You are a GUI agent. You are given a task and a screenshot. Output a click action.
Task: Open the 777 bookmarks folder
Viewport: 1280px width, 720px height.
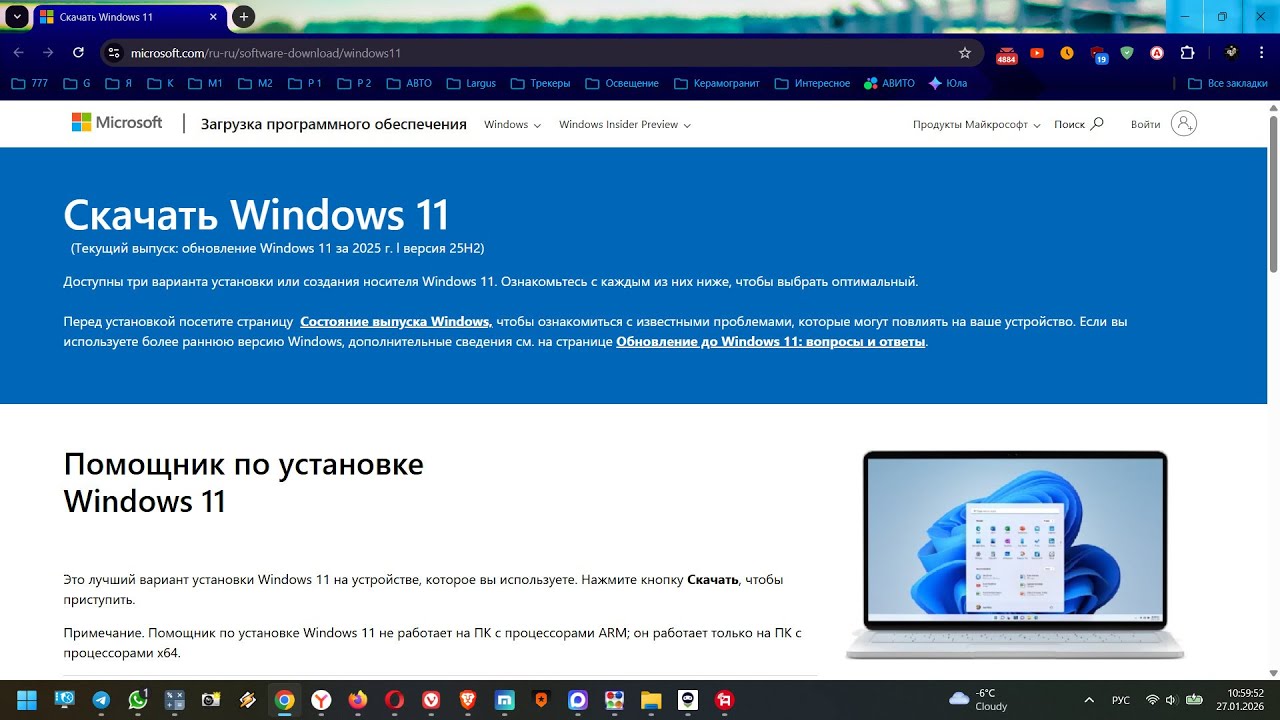pyautogui.click(x=30, y=83)
